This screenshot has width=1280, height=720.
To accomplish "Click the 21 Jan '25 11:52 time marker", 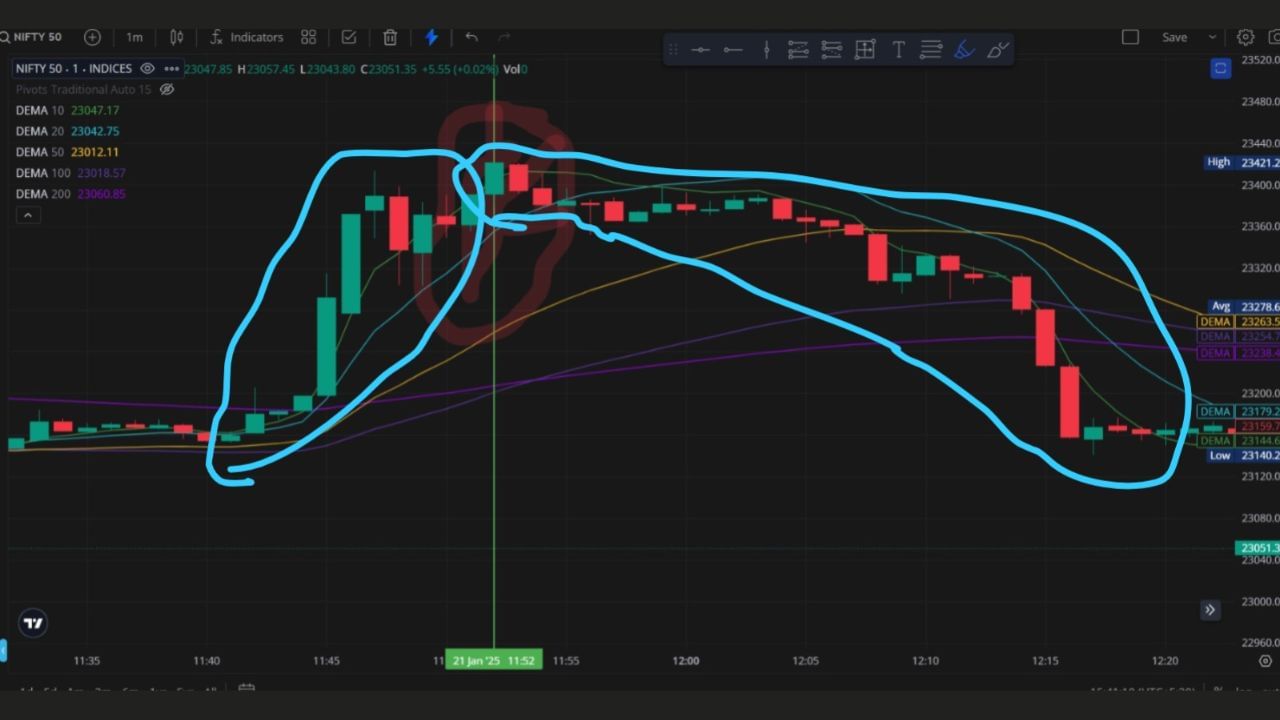I will click(494, 661).
